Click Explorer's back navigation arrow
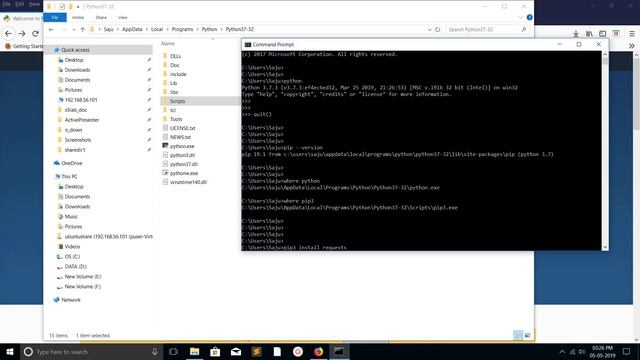This screenshot has height=360, width=640. pos(51,29)
